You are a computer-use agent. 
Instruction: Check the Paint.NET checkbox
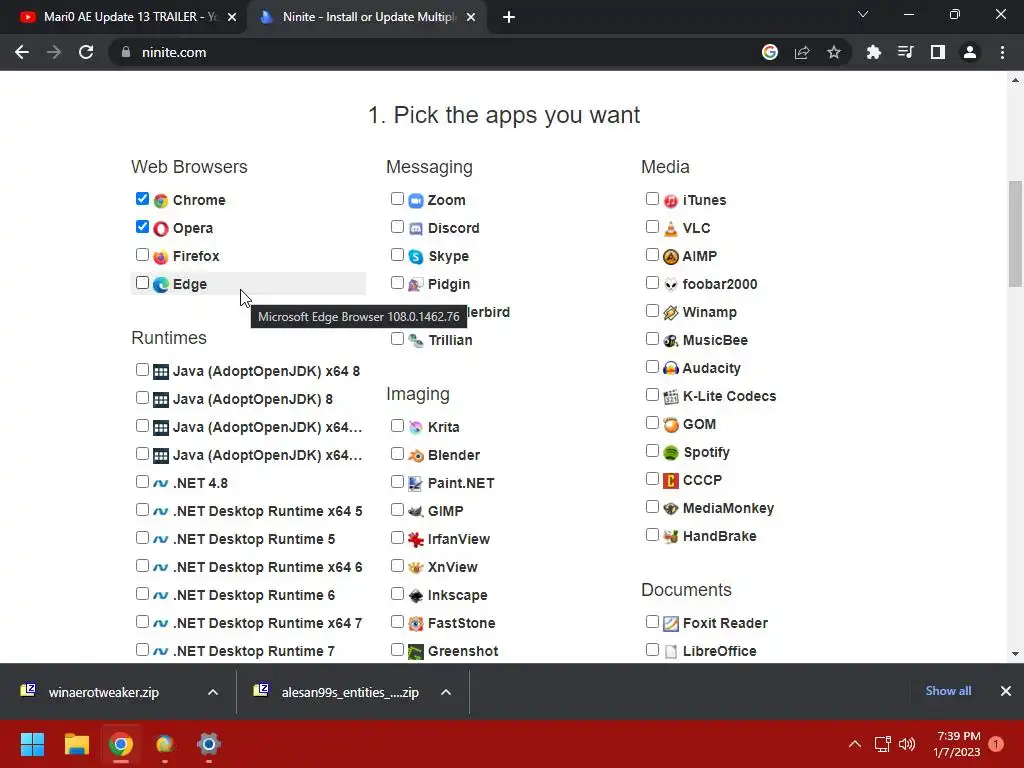pyautogui.click(x=397, y=482)
